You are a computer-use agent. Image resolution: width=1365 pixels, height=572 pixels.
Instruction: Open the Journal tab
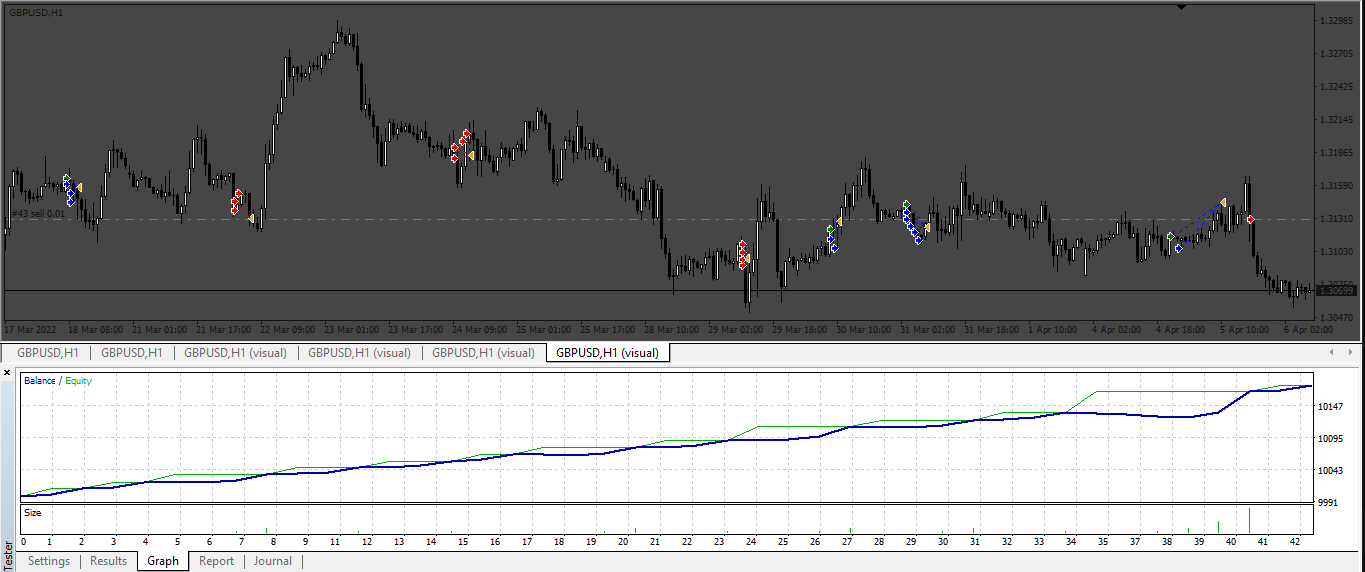[272, 561]
